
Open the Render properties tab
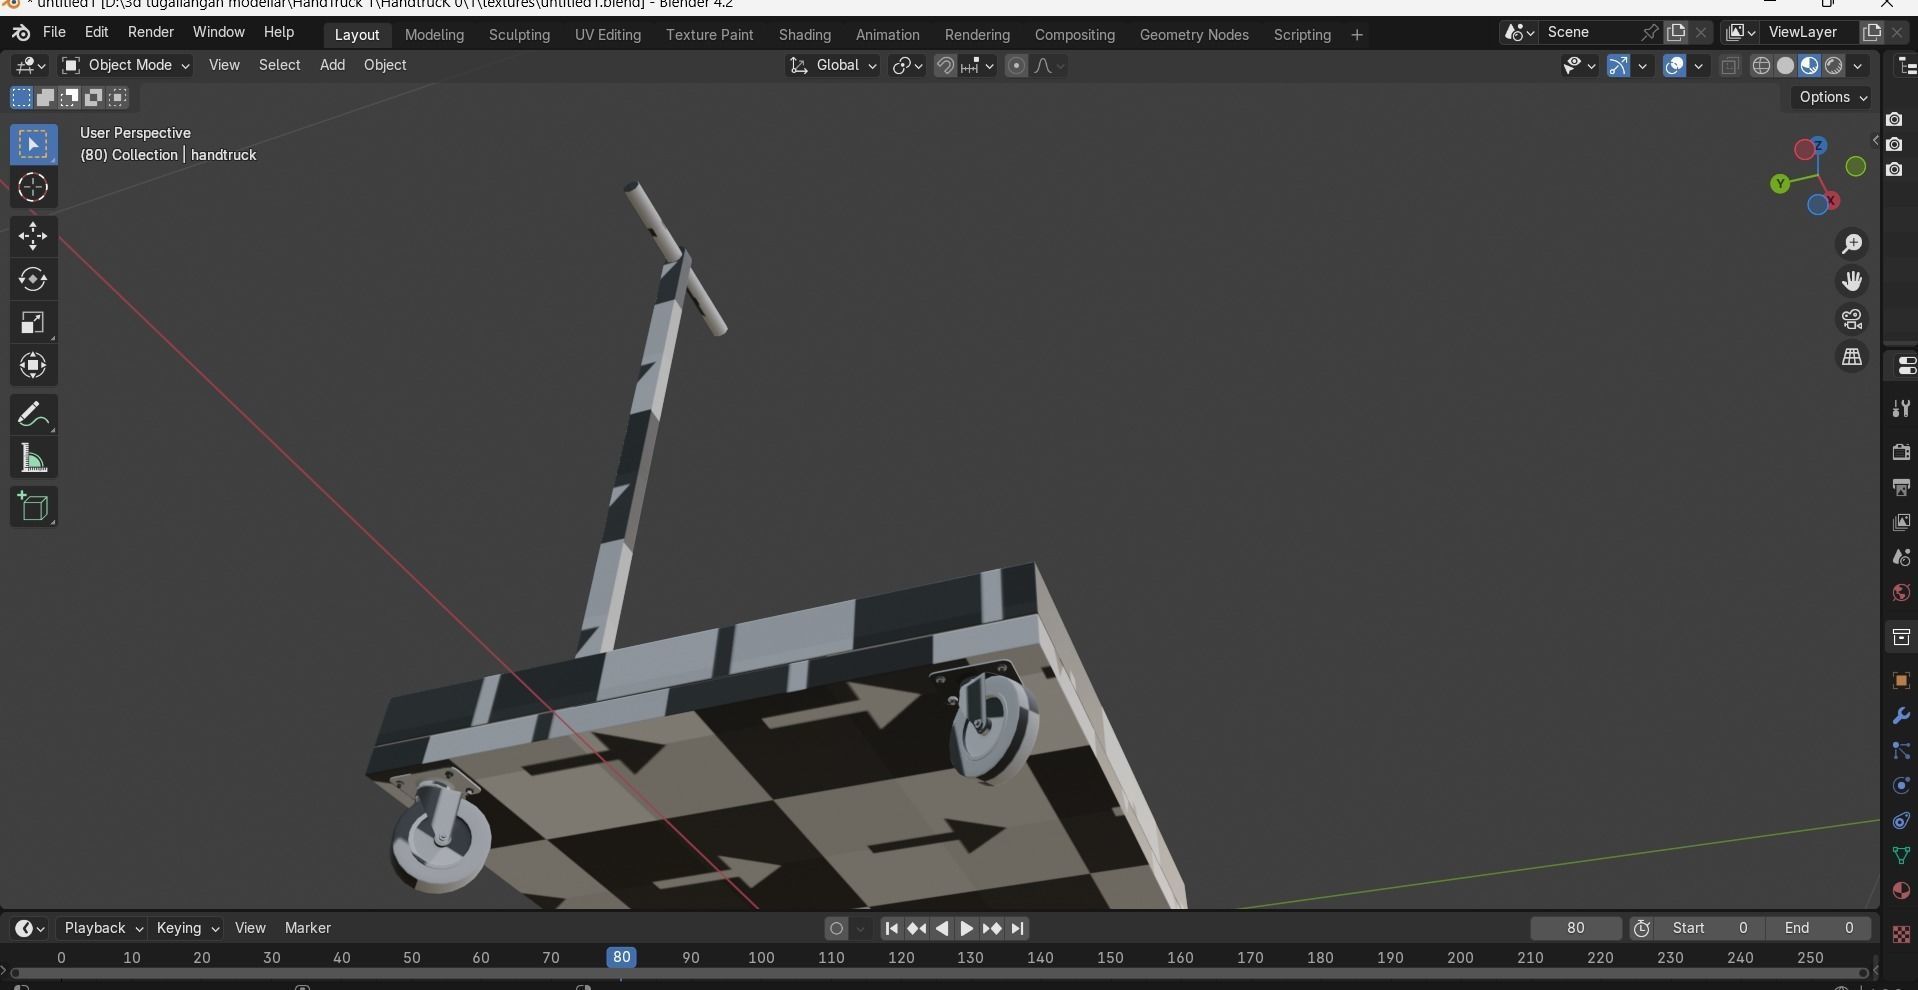pos(1901,452)
